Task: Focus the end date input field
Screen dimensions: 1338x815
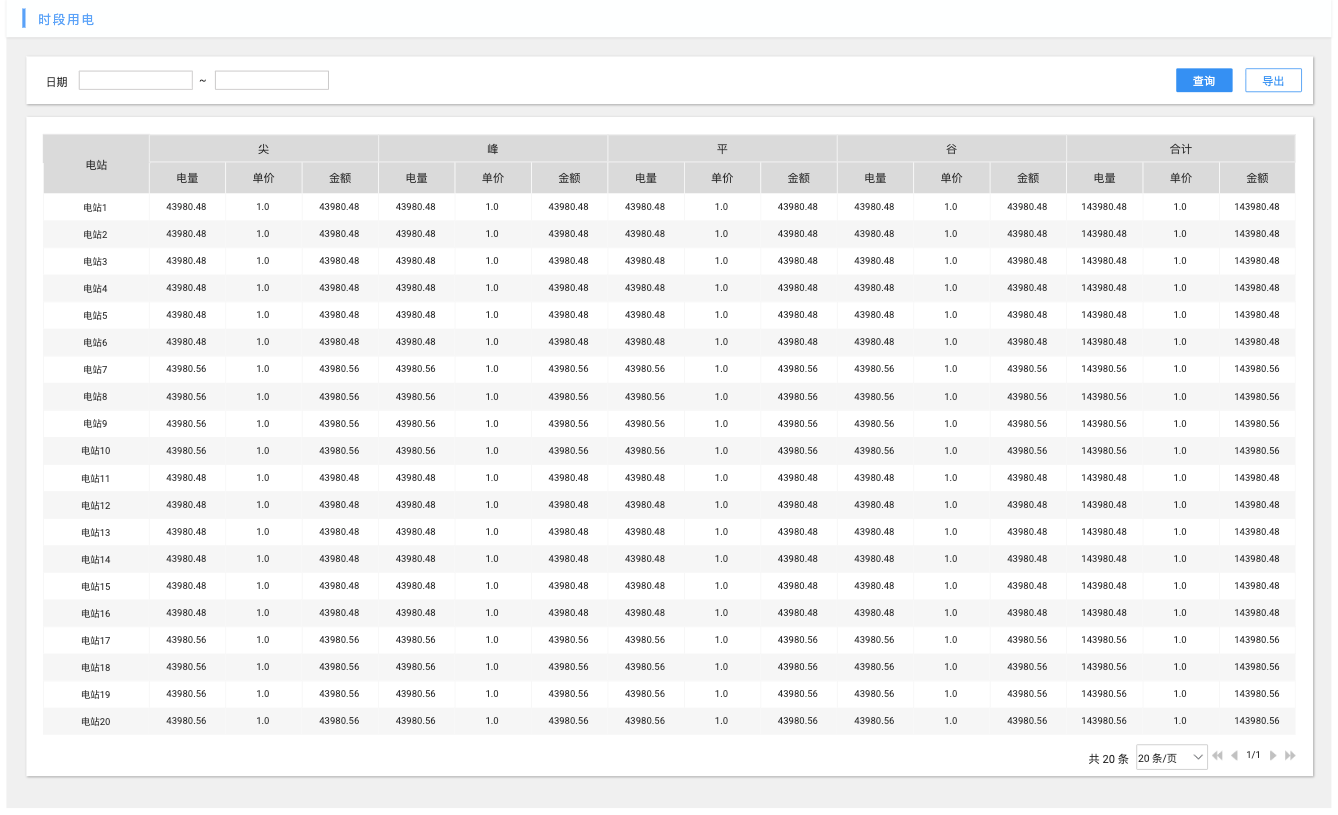Action: point(272,80)
